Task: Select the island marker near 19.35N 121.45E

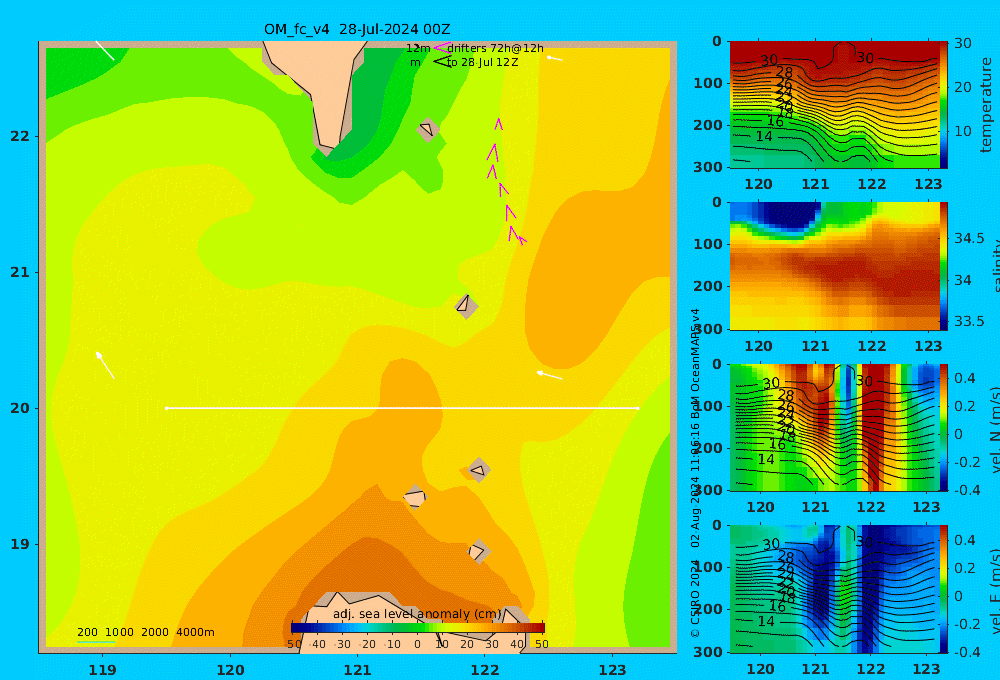Action: [x=415, y=496]
